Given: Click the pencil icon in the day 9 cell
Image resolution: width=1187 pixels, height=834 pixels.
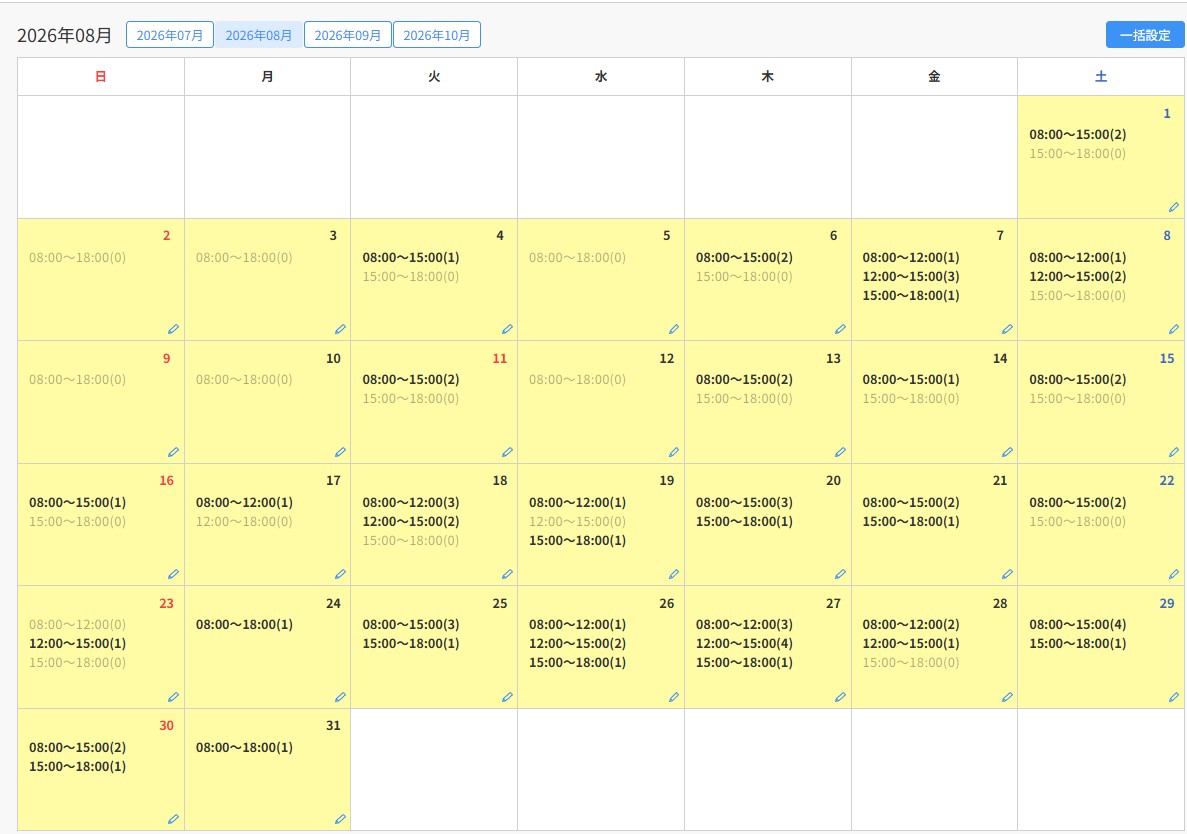Looking at the screenshot, I should pos(173,452).
